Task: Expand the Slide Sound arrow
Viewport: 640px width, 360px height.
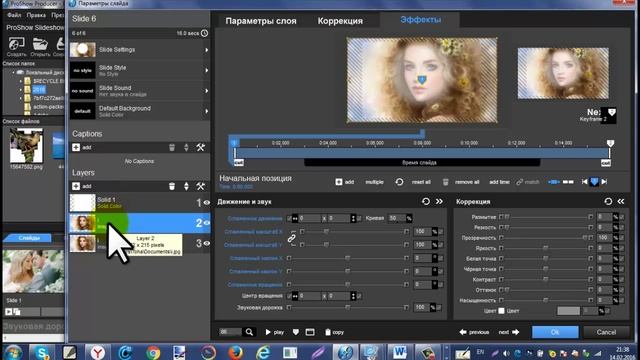Action: (x=207, y=91)
